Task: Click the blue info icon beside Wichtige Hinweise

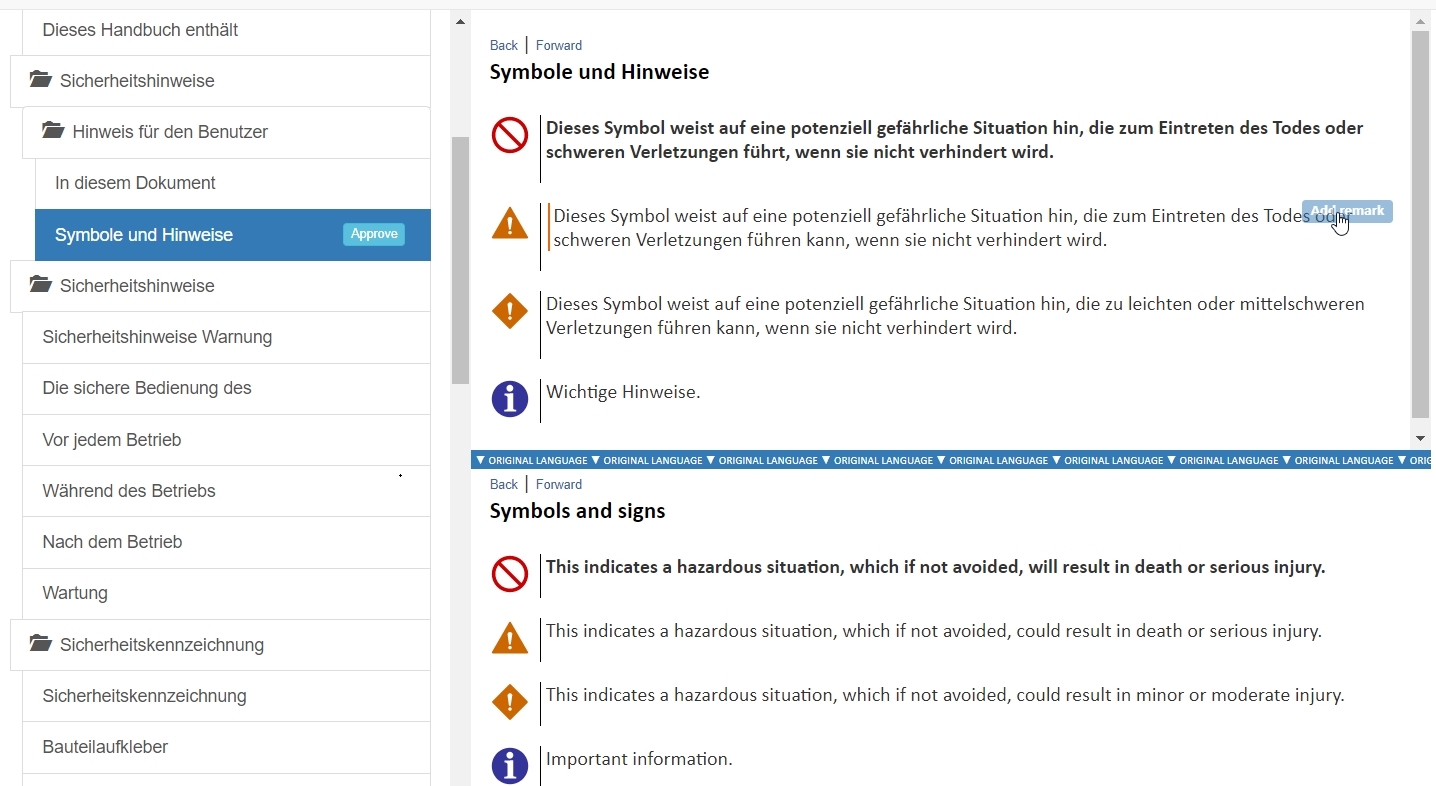Action: point(510,399)
